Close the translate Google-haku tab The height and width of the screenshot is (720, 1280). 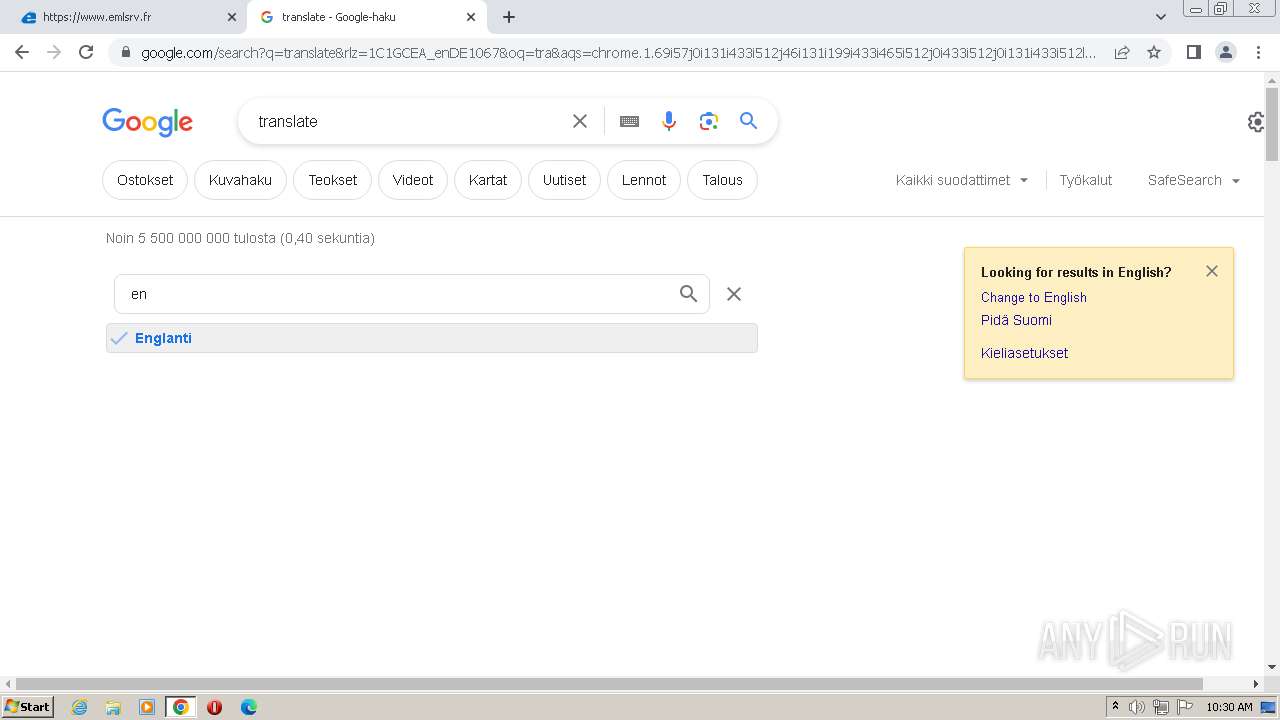coord(471,17)
